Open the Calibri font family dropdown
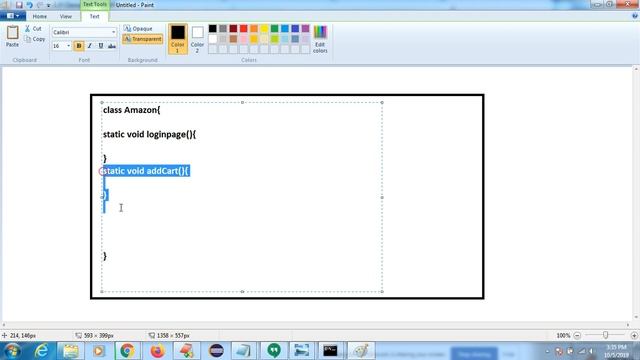This screenshot has height=360, width=640. (113, 32)
